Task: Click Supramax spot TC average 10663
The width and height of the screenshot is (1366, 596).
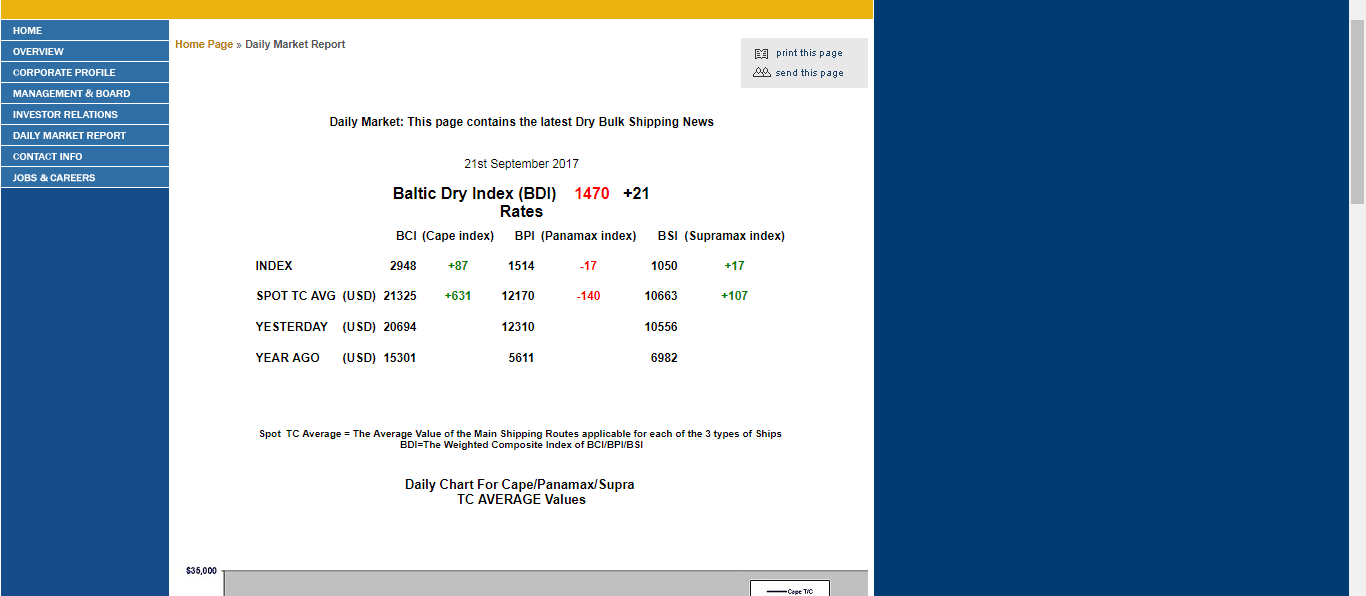Action: [x=661, y=296]
